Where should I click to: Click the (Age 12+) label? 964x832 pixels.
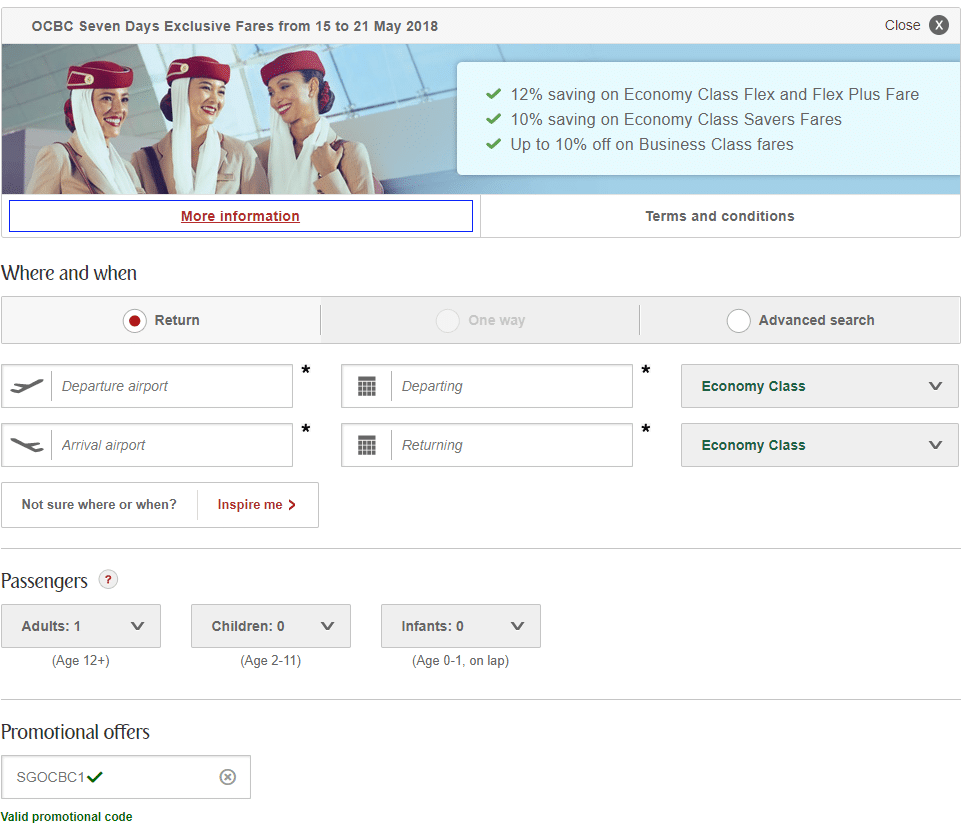tap(81, 660)
